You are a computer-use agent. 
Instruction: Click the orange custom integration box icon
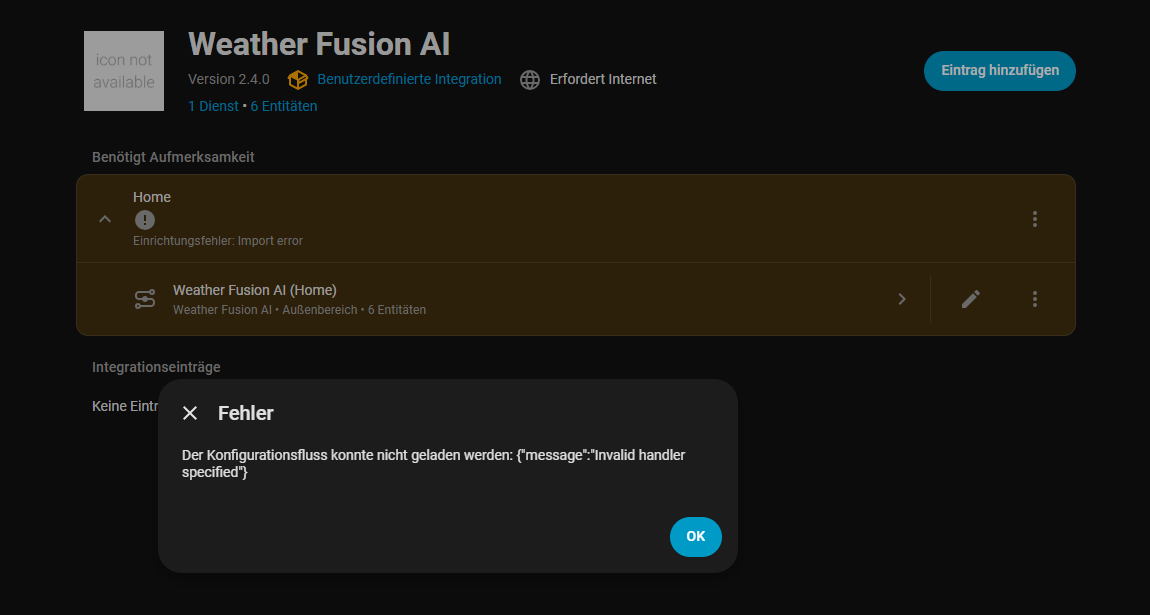click(297, 80)
